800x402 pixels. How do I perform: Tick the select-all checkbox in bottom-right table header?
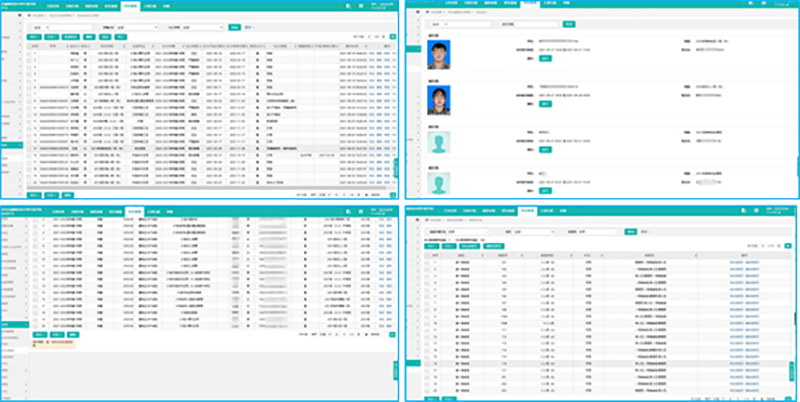pyautogui.click(x=426, y=256)
